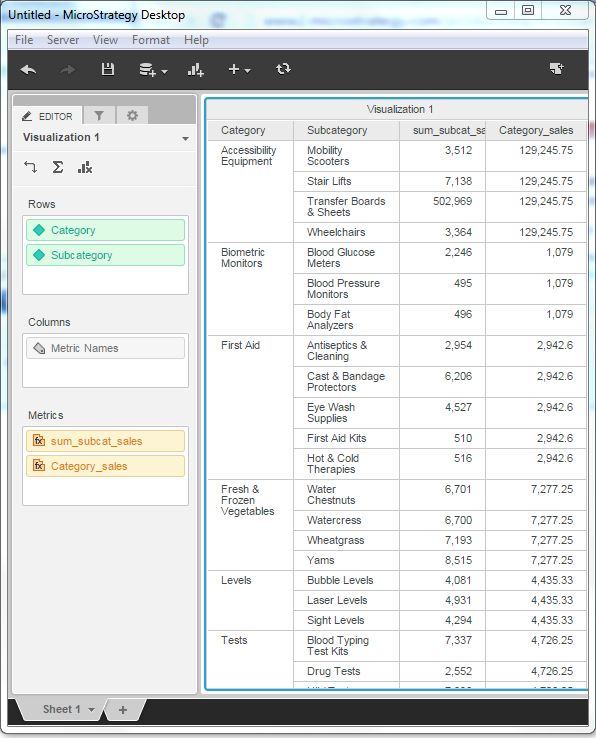Click the remove chart data icon
The width and height of the screenshot is (596, 738).
pos(85,167)
